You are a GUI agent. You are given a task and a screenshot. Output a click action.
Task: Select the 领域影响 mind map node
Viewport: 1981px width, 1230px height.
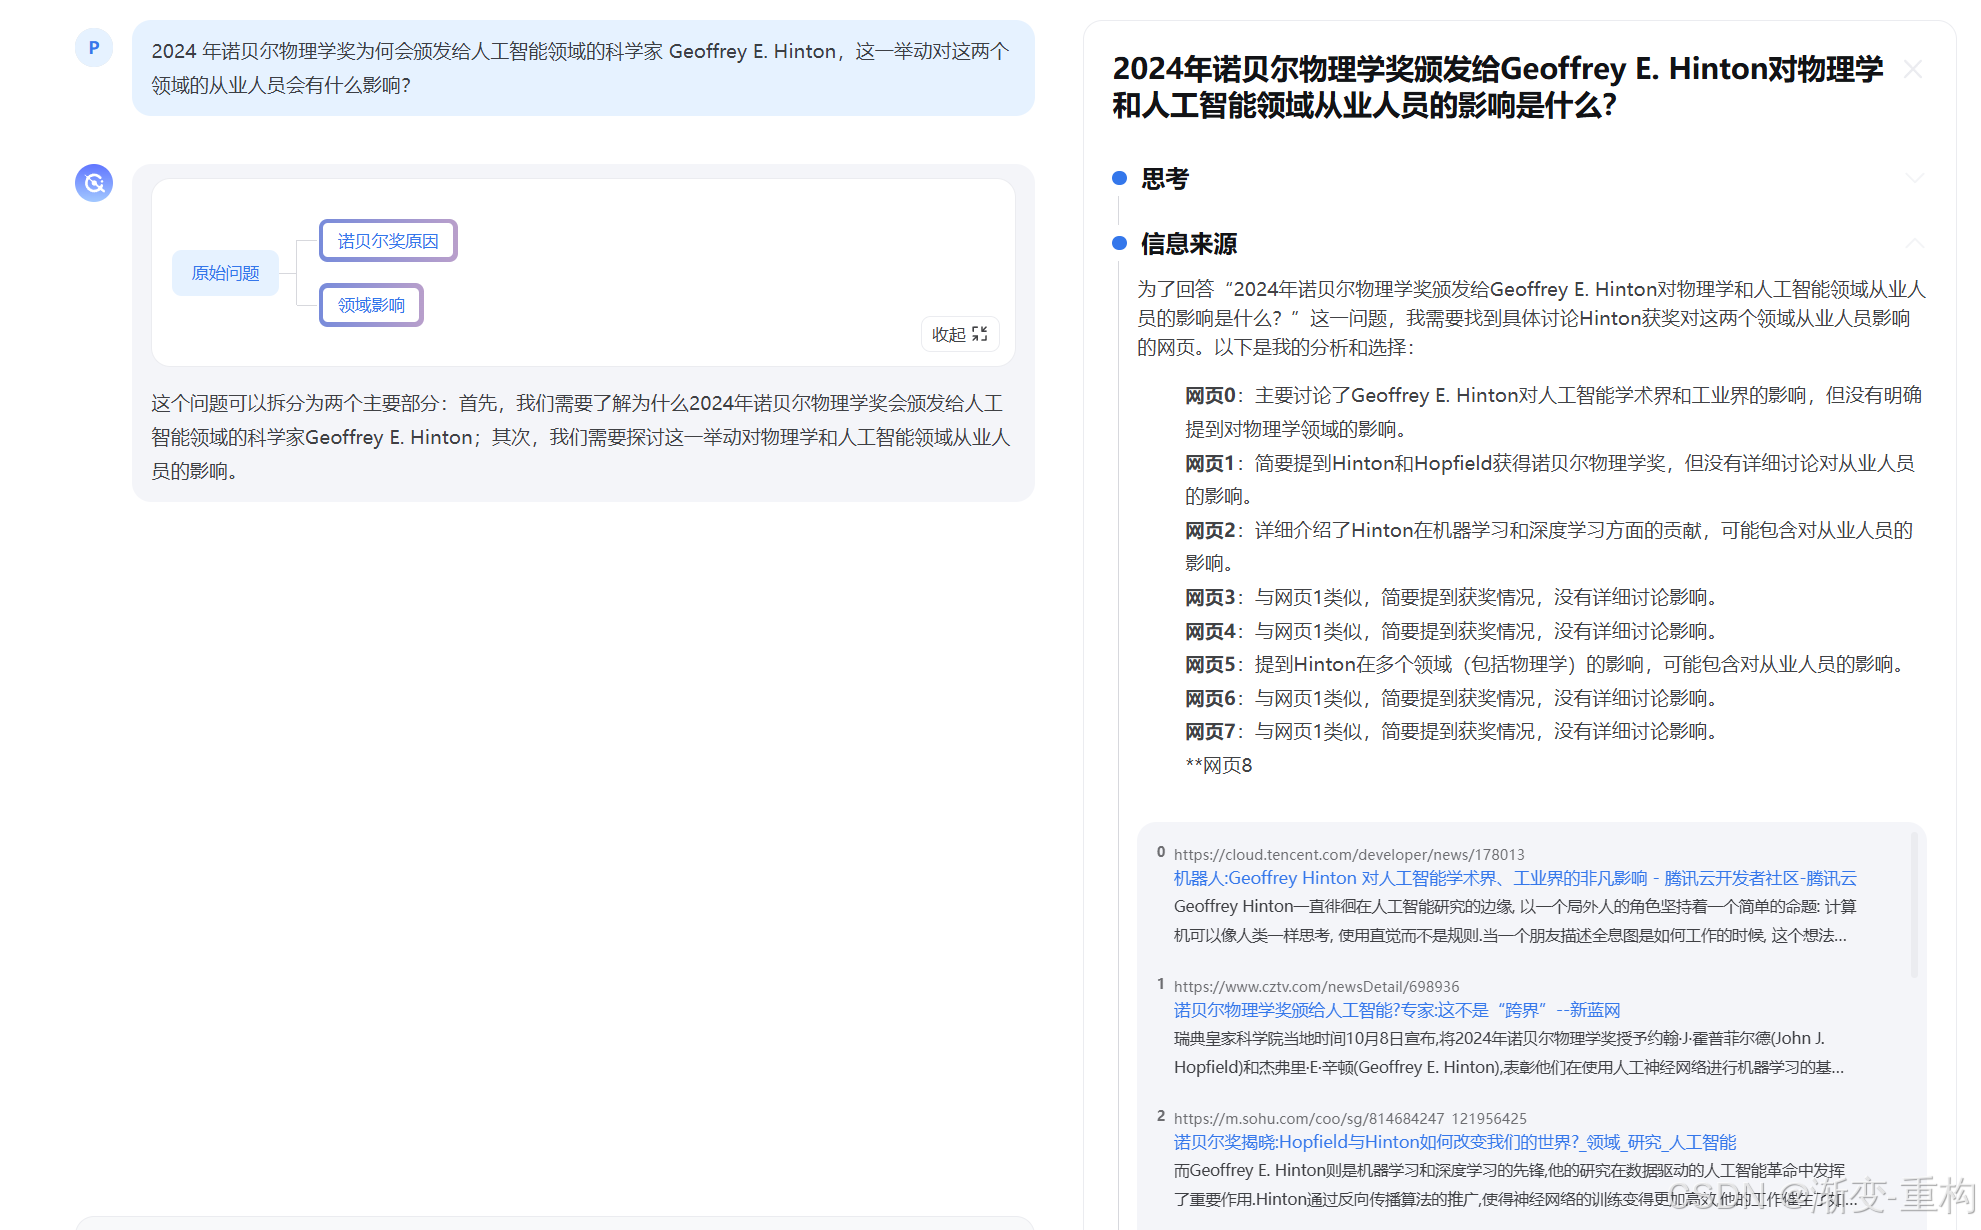pos(371,305)
